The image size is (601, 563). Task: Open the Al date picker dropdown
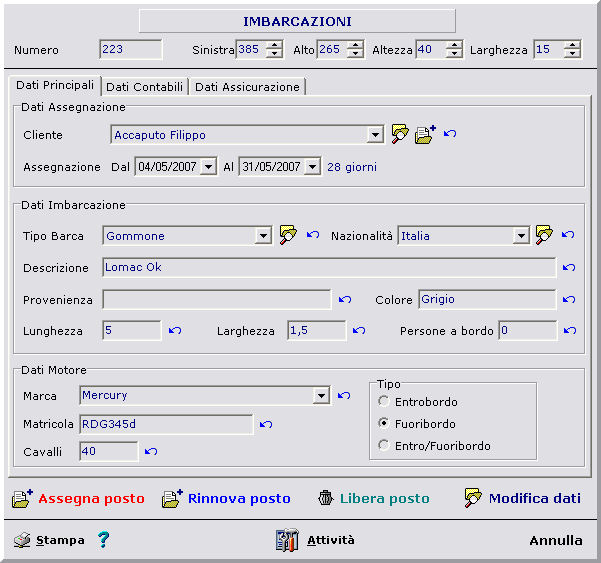point(312,167)
